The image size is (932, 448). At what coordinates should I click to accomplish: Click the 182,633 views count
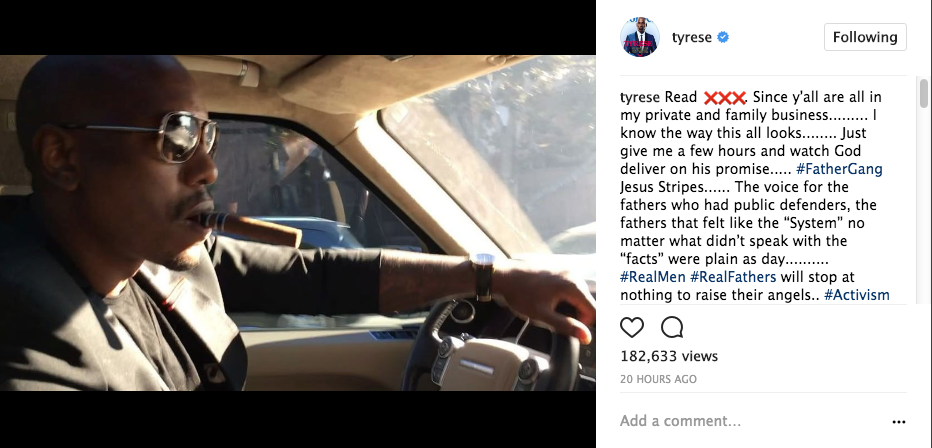point(669,356)
